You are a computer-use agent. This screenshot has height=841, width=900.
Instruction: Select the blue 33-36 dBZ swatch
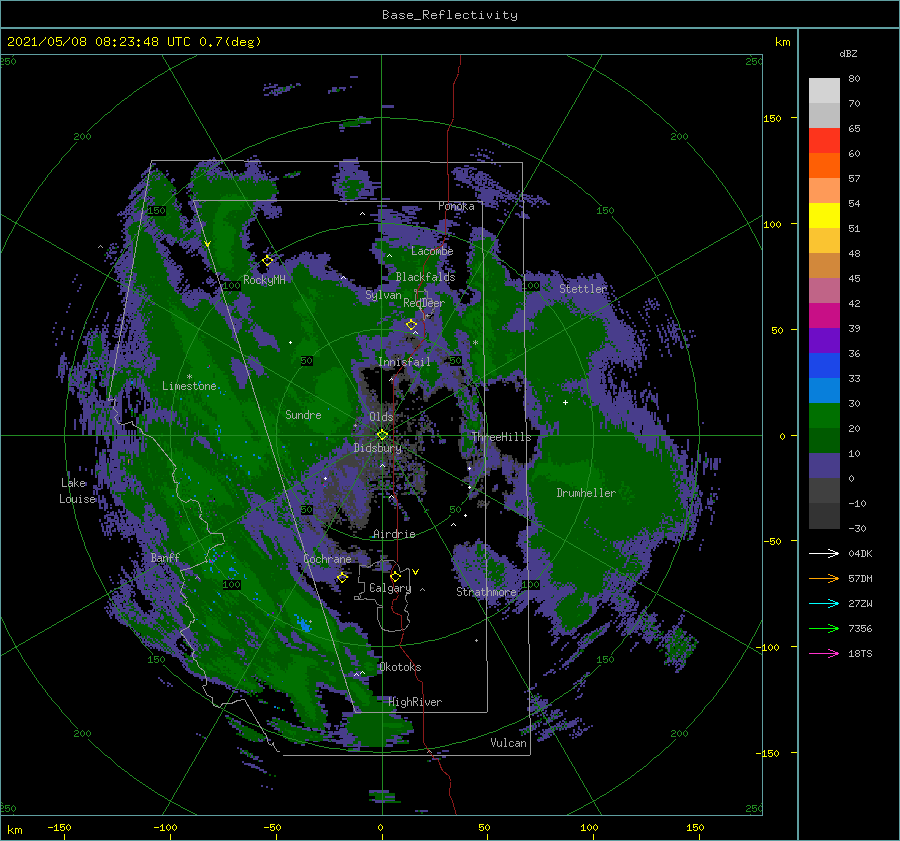pos(824,365)
